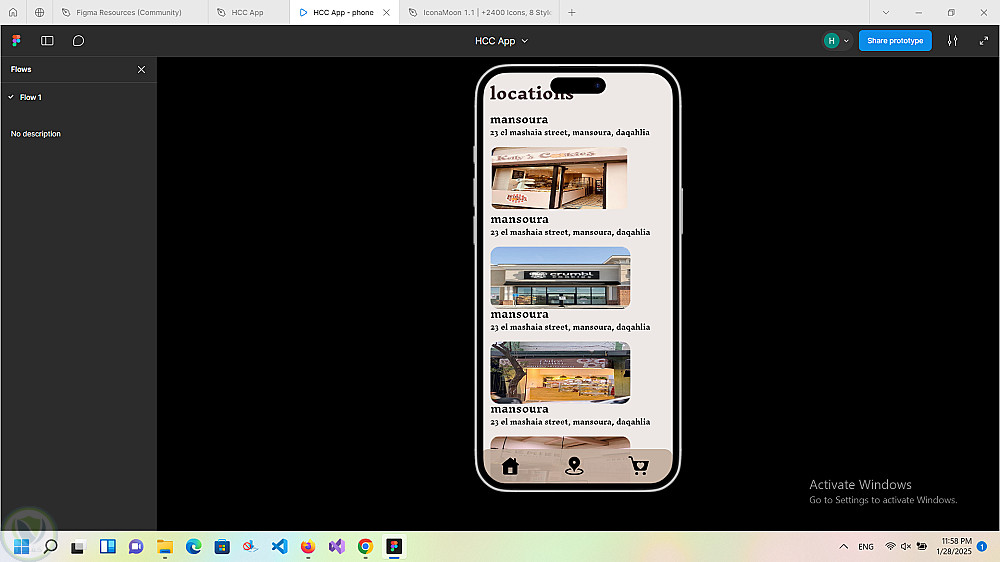Open the Figma main menu logo
Viewport: 1000px width, 562px height.
pos(17,41)
